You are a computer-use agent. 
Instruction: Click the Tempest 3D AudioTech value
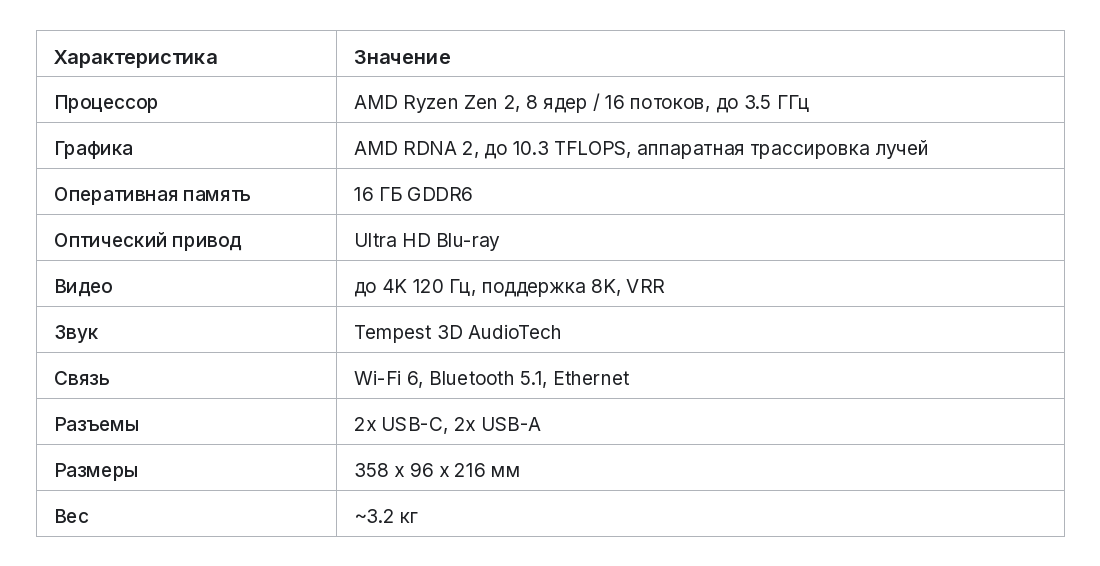[x=457, y=332]
